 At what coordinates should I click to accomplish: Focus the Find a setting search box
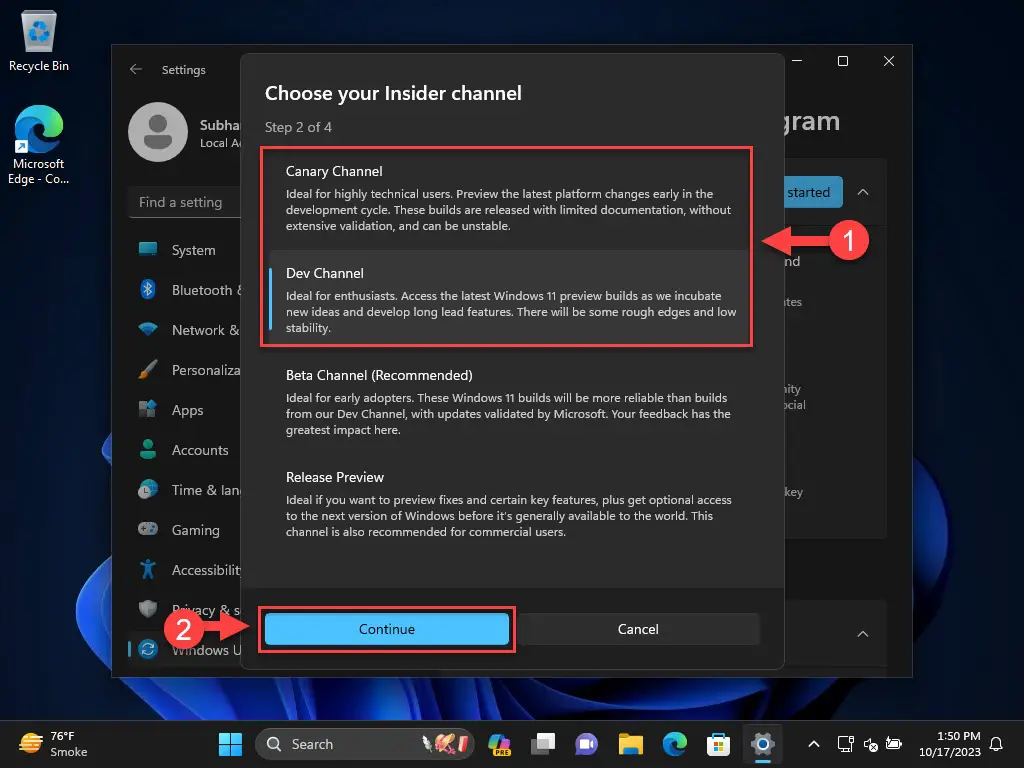pyautogui.click(x=186, y=202)
